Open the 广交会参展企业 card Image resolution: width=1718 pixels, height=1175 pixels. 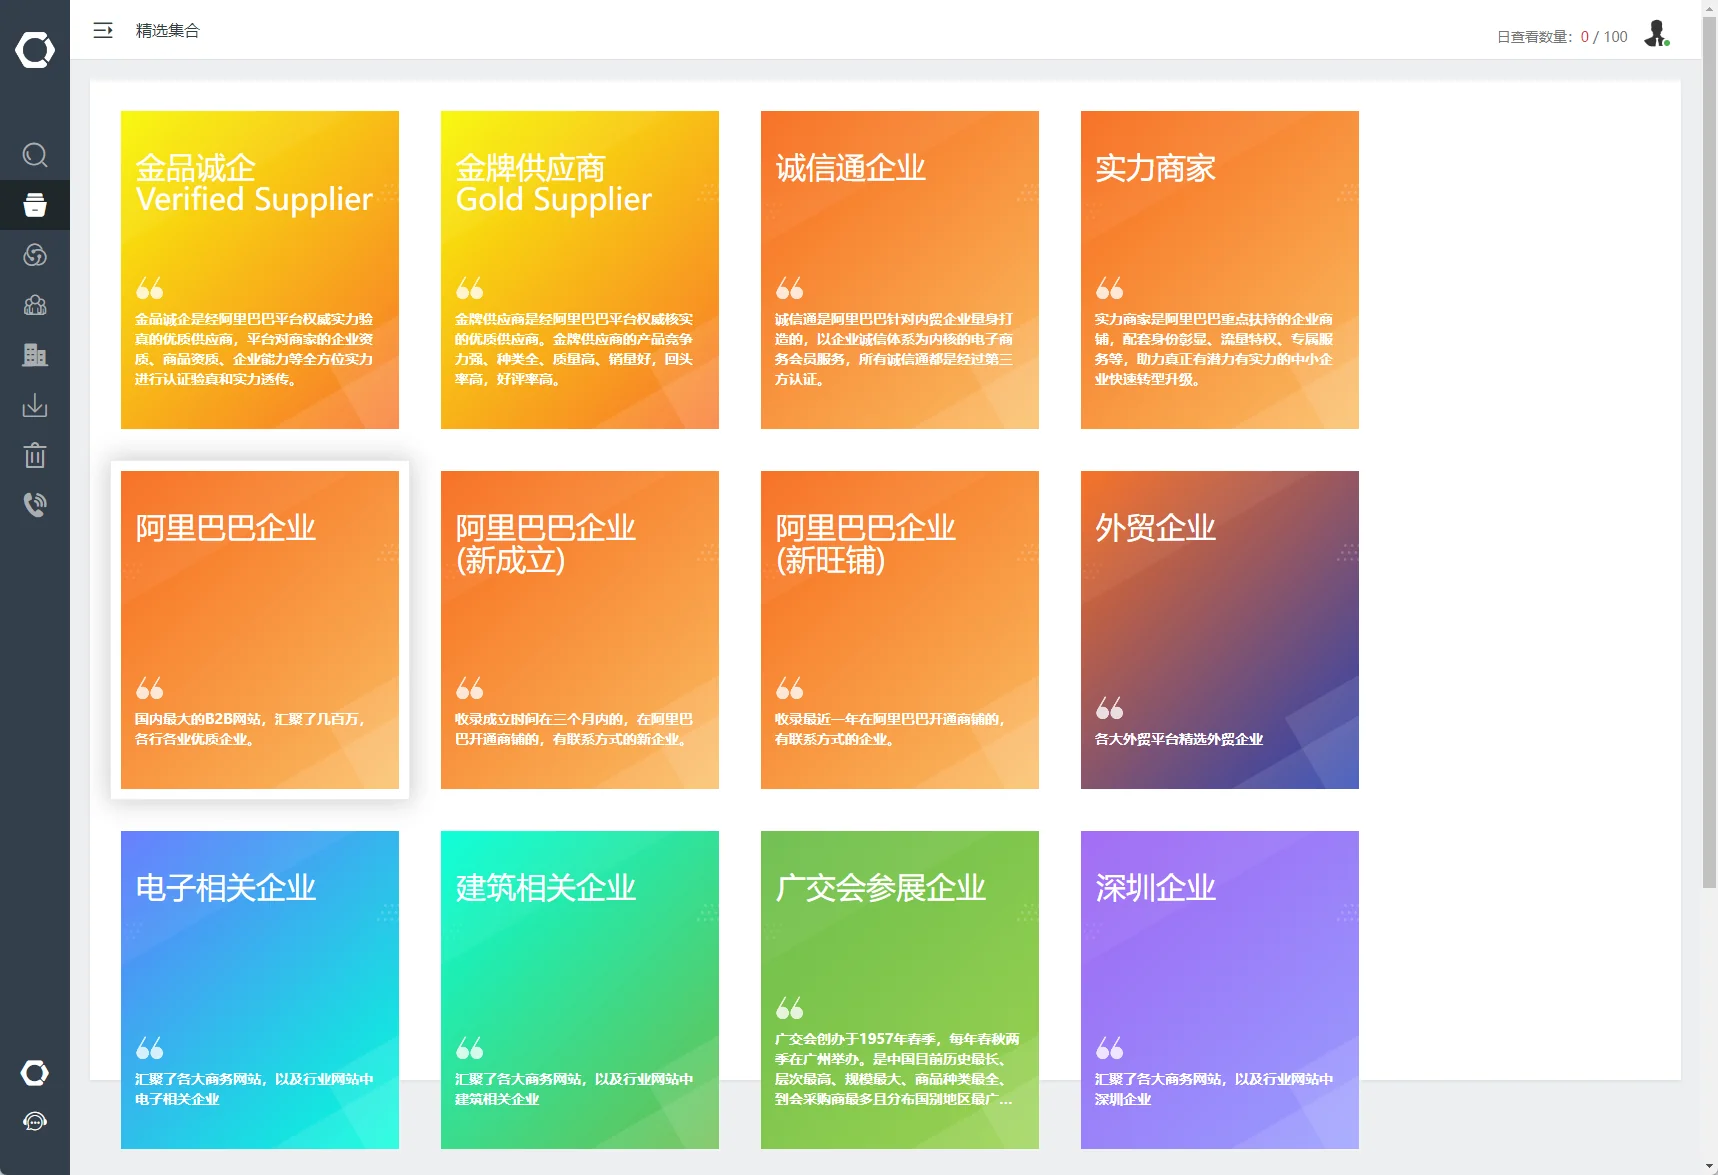900,990
